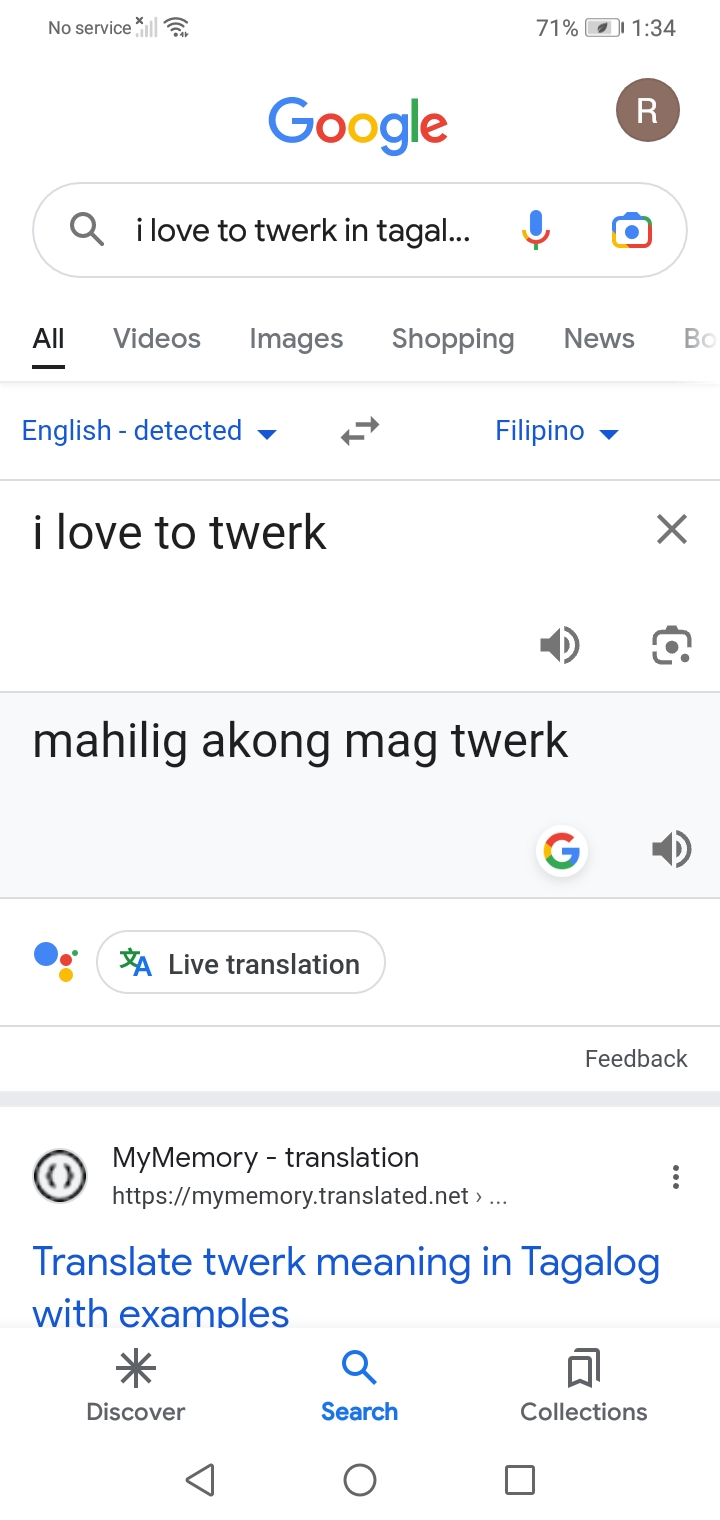Open MyMemory result options menu
The width and height of the screenshot is (720, 1520).
676,1177
